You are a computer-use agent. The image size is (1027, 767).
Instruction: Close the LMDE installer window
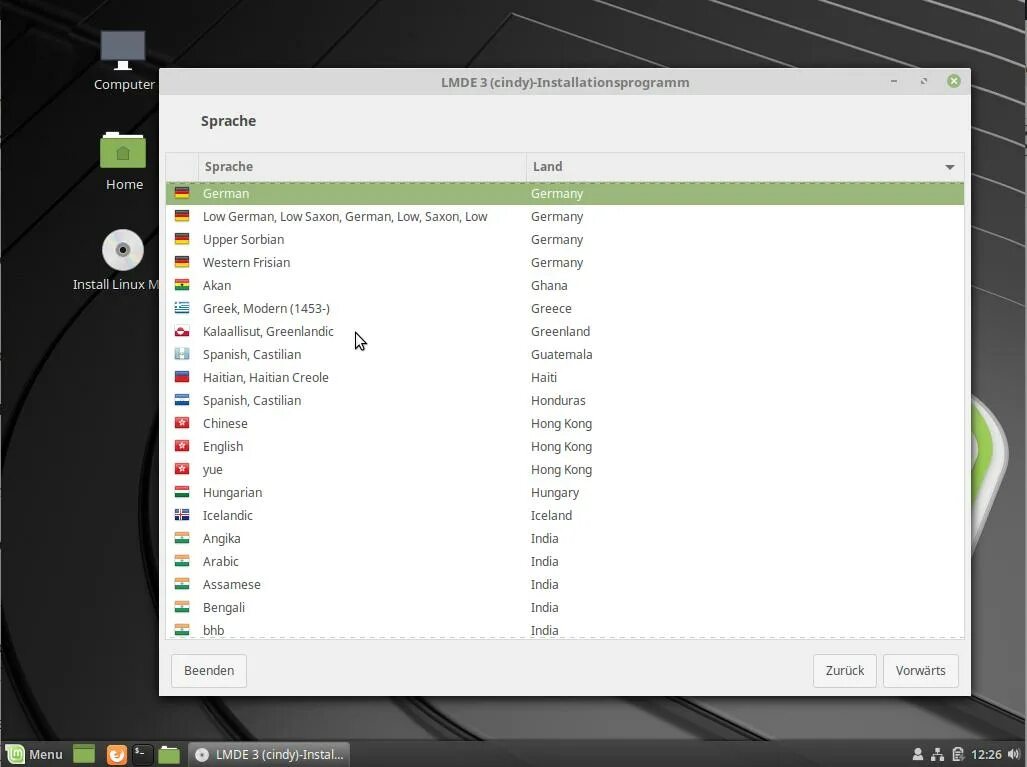pos(954,81)
